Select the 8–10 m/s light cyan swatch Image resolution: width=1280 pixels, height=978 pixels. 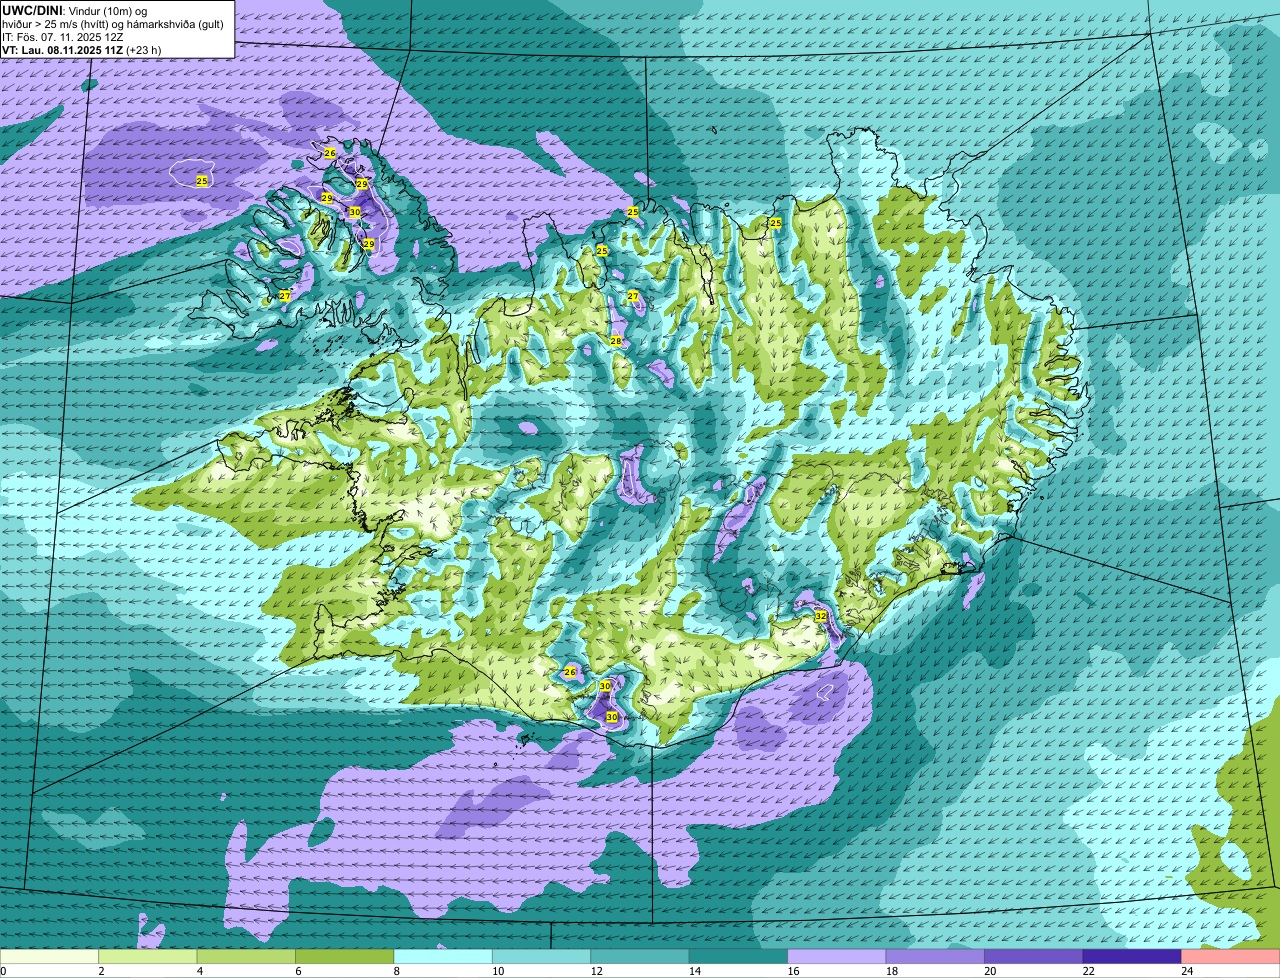tap(444, 956)
